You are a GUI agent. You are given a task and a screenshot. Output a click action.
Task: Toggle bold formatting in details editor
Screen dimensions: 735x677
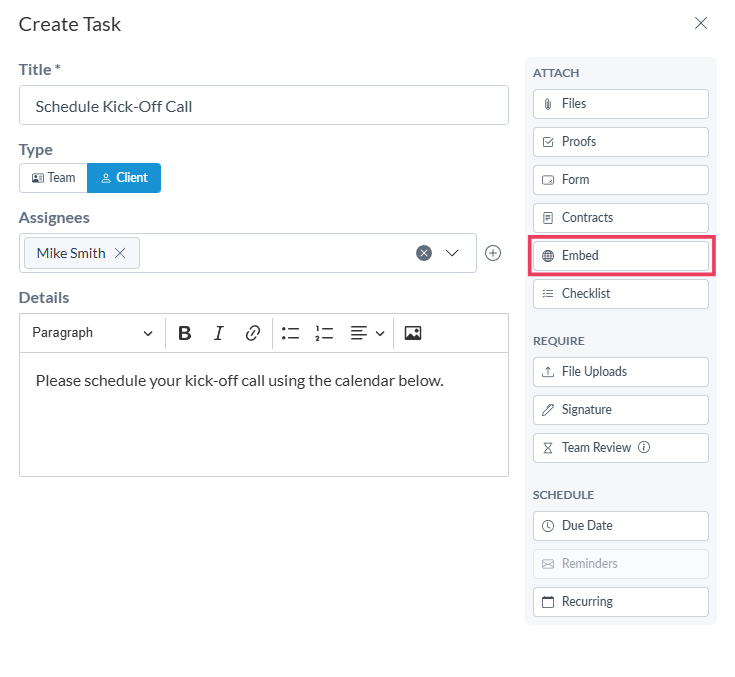click(x=184, y=333)
